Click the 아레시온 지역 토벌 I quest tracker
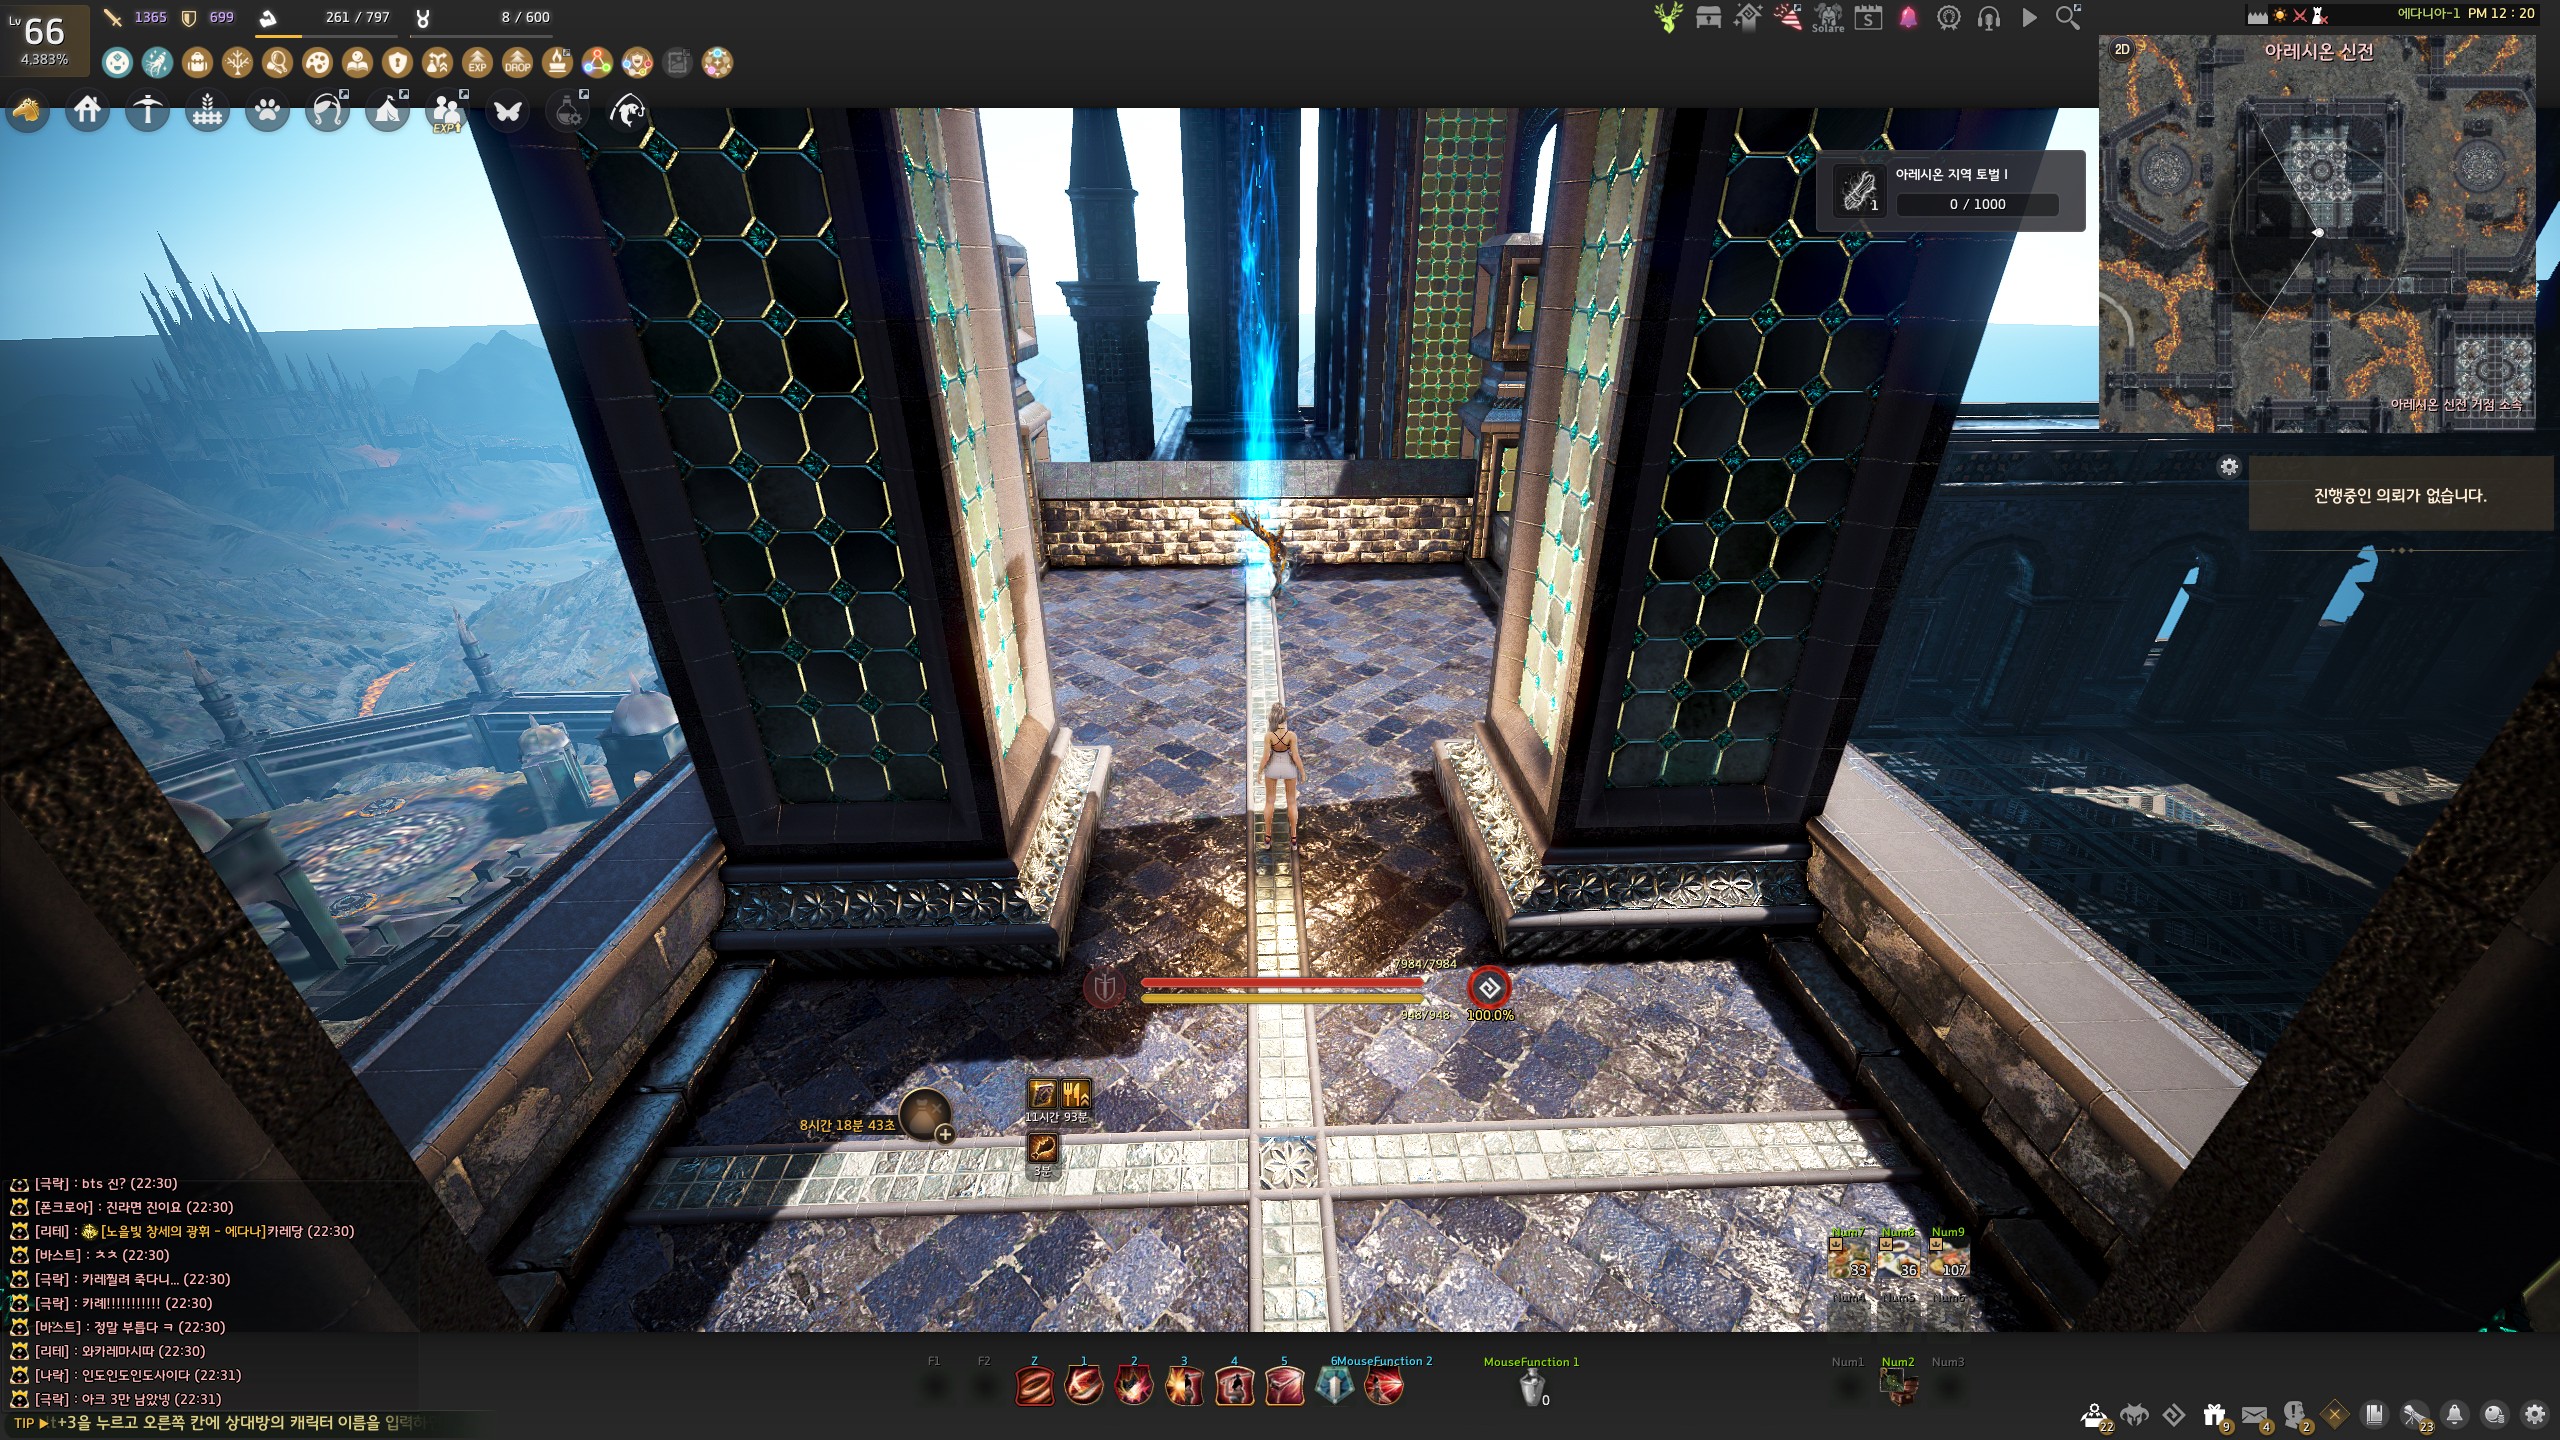 click(x=1950, y=190)
